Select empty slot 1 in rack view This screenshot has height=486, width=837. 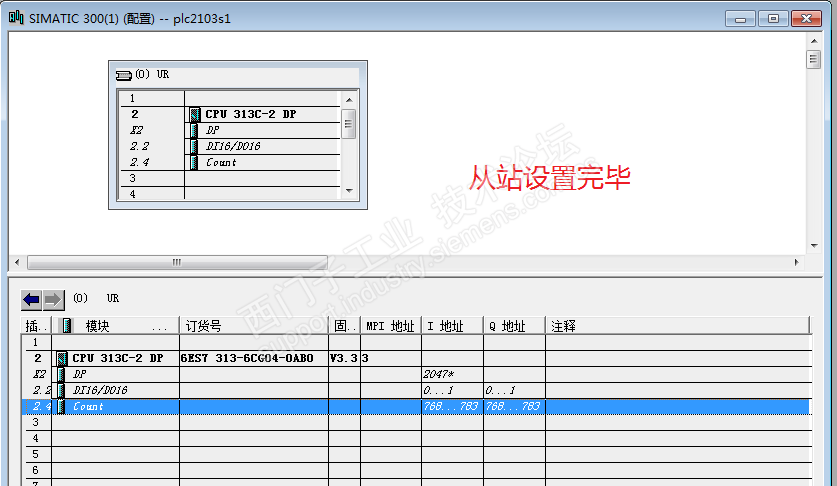click(x=230, y=98)
